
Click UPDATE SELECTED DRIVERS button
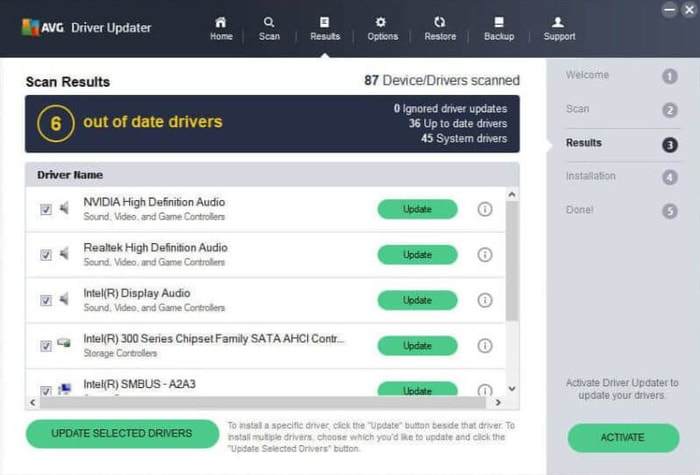pos(122,433)
